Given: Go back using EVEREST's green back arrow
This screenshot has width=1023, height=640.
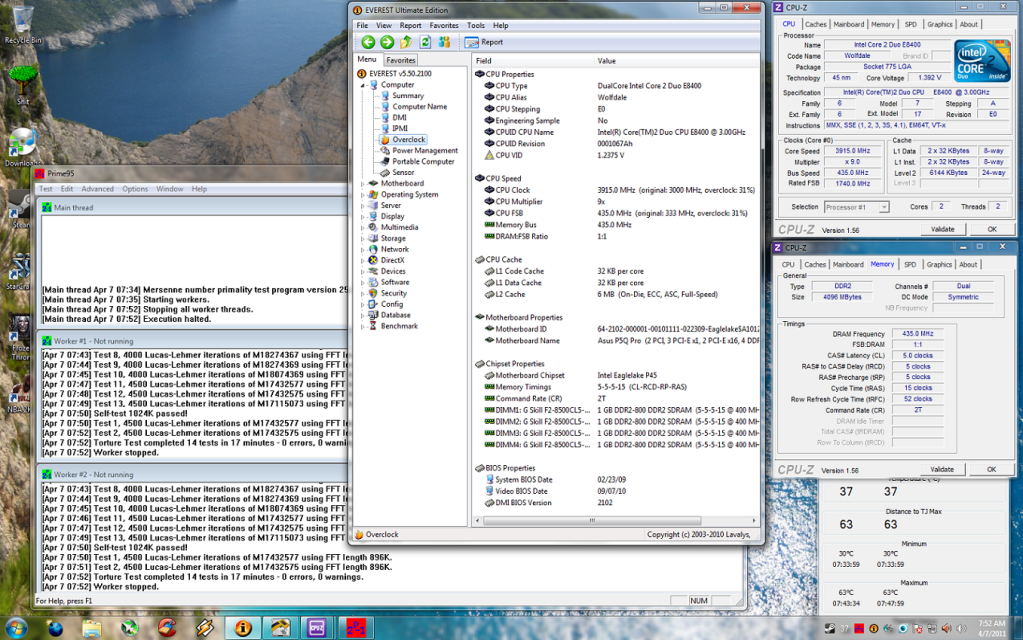Looking at the screenshot, I should (x=368, y=42).
